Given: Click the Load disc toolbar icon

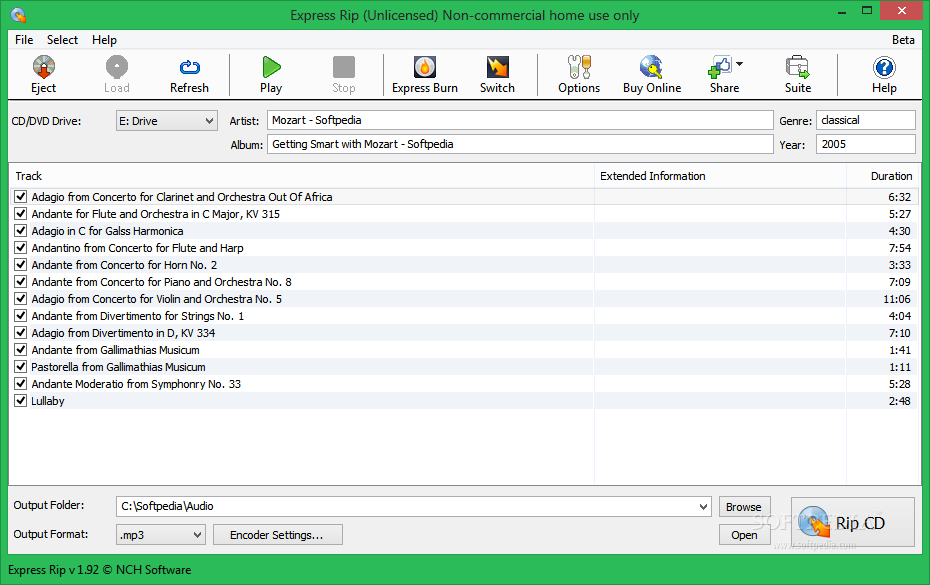Looking at the screenshot, I should coord(117,68).
